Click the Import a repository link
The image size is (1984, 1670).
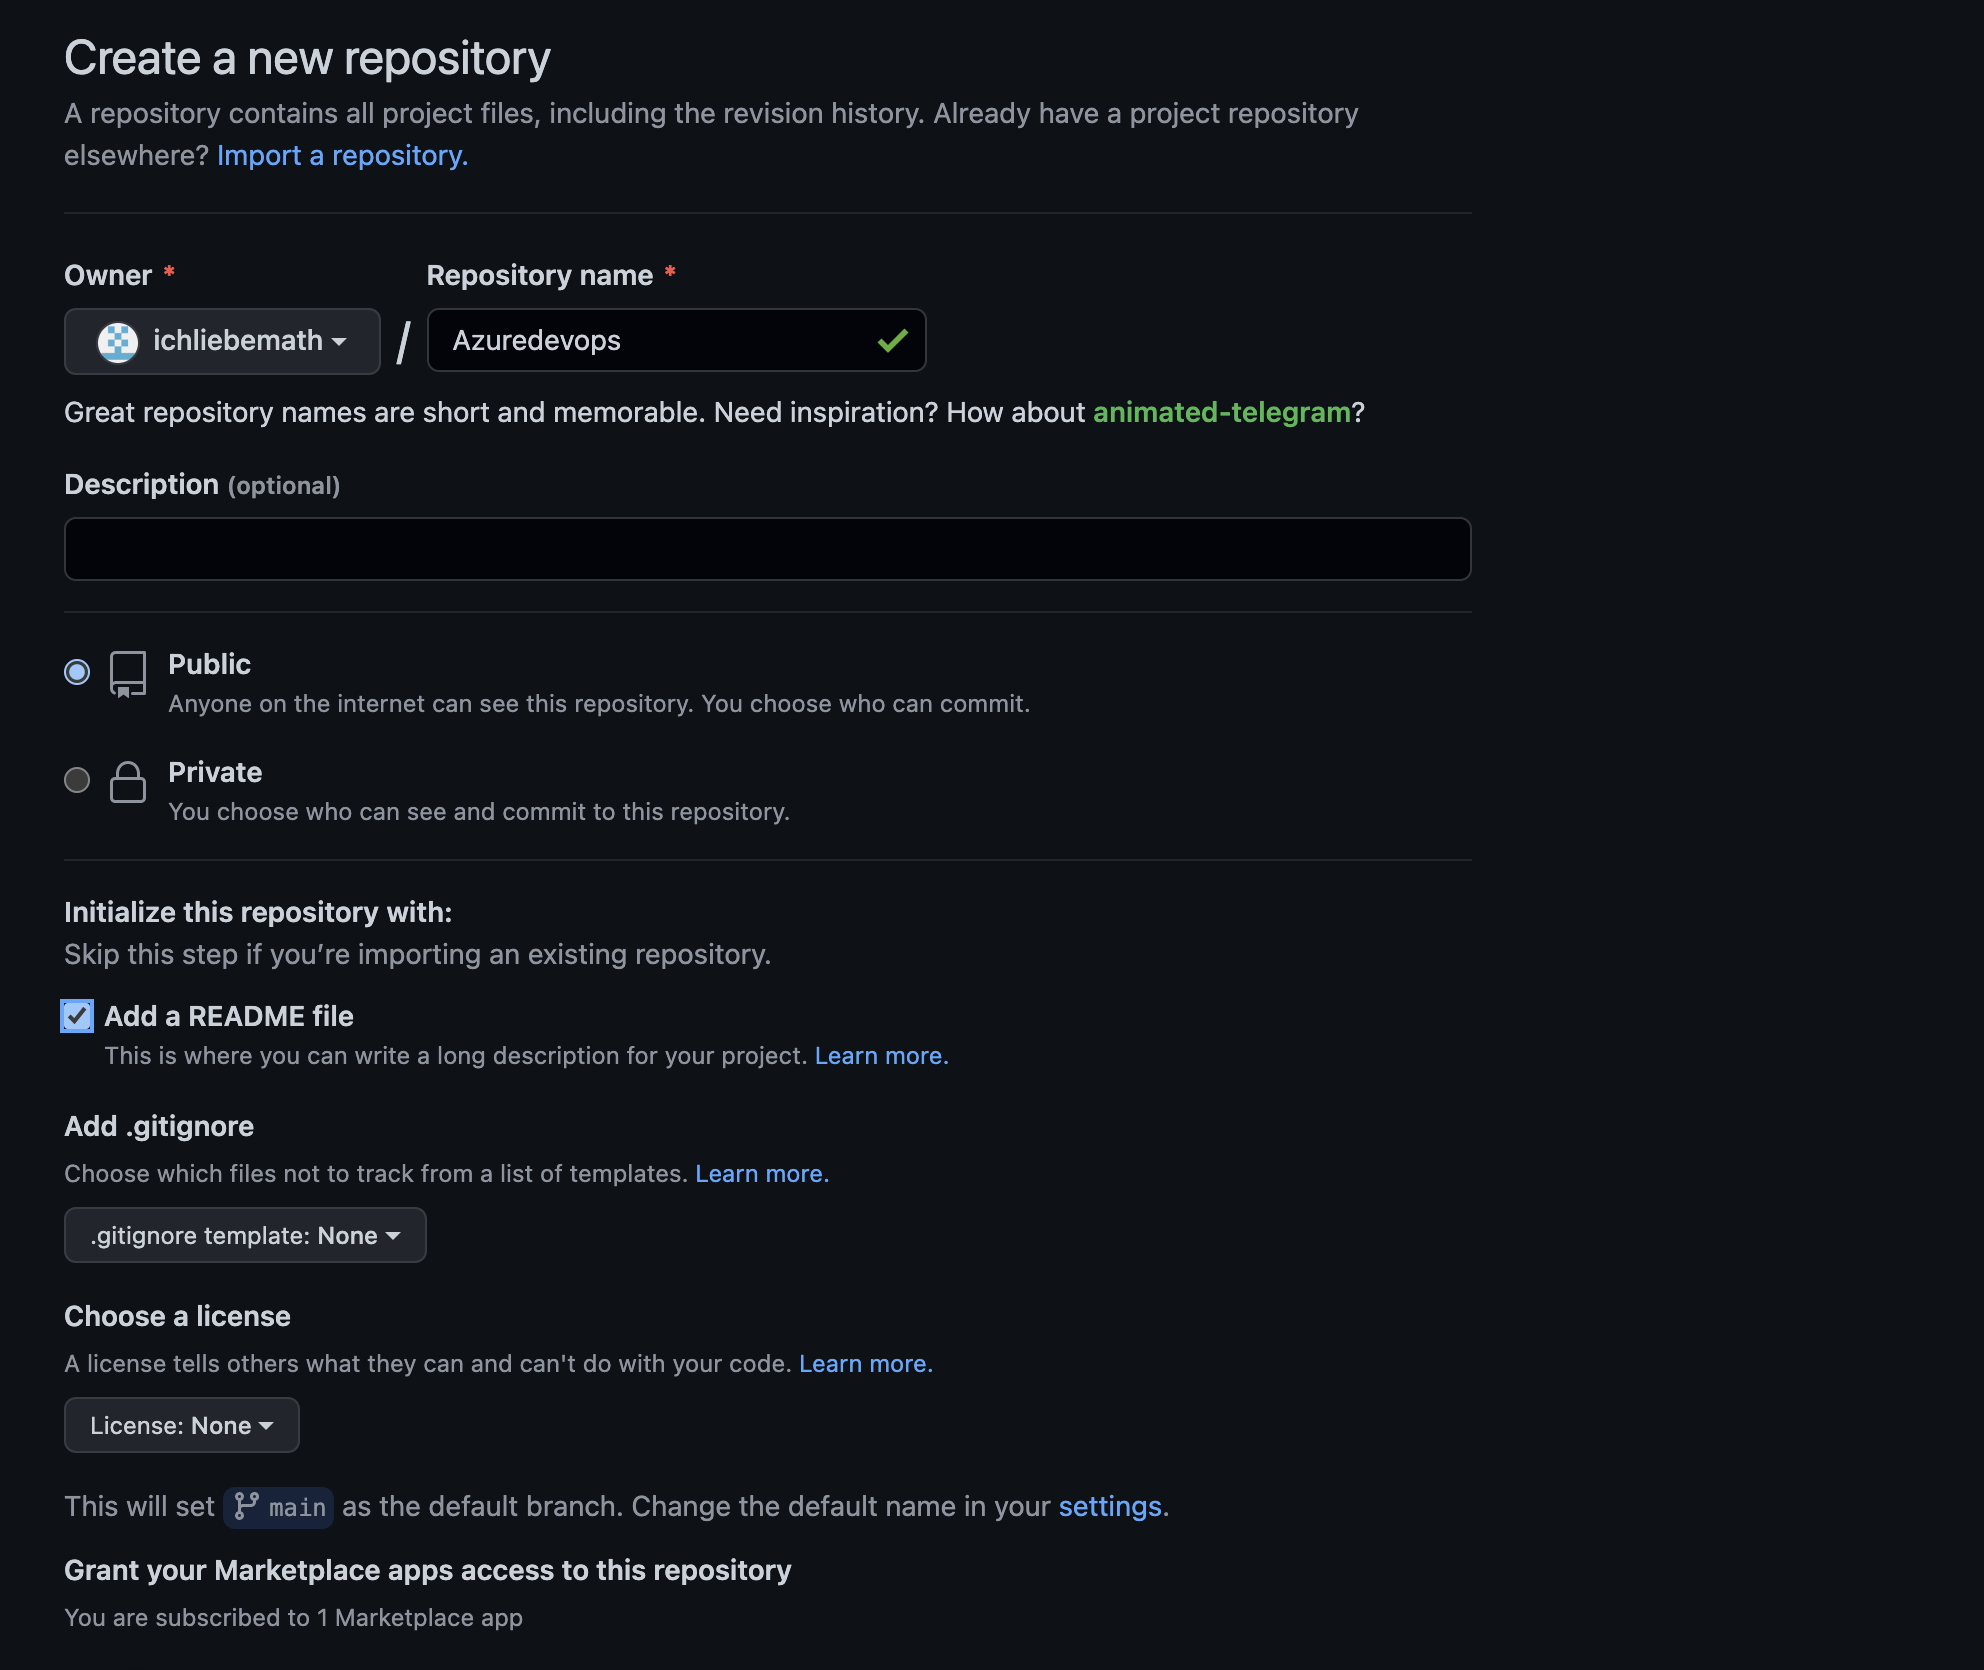[342, 155]
